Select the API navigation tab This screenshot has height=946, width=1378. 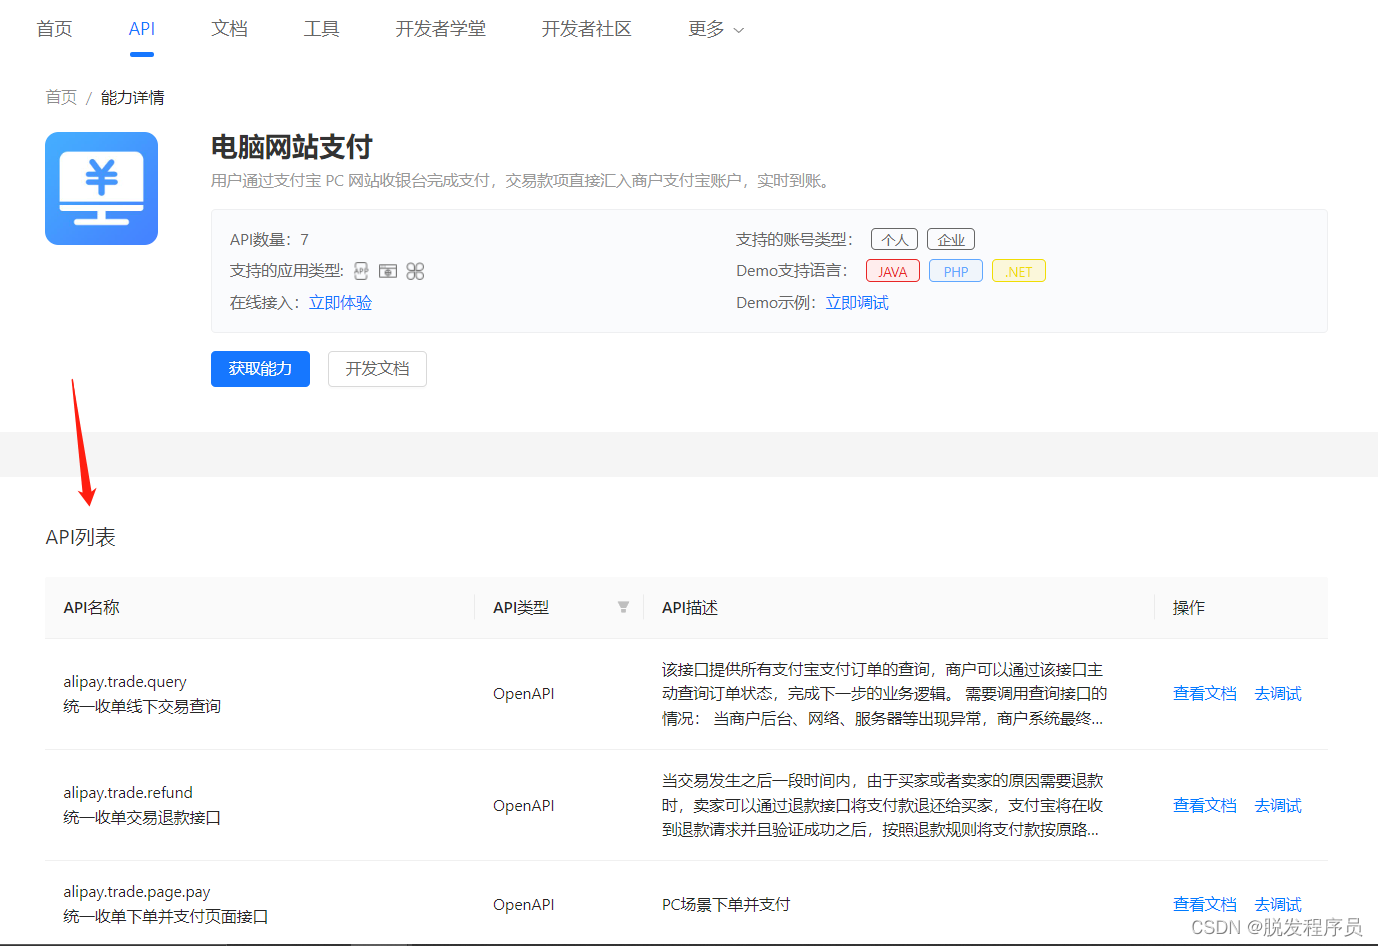(x=142, y=29)
